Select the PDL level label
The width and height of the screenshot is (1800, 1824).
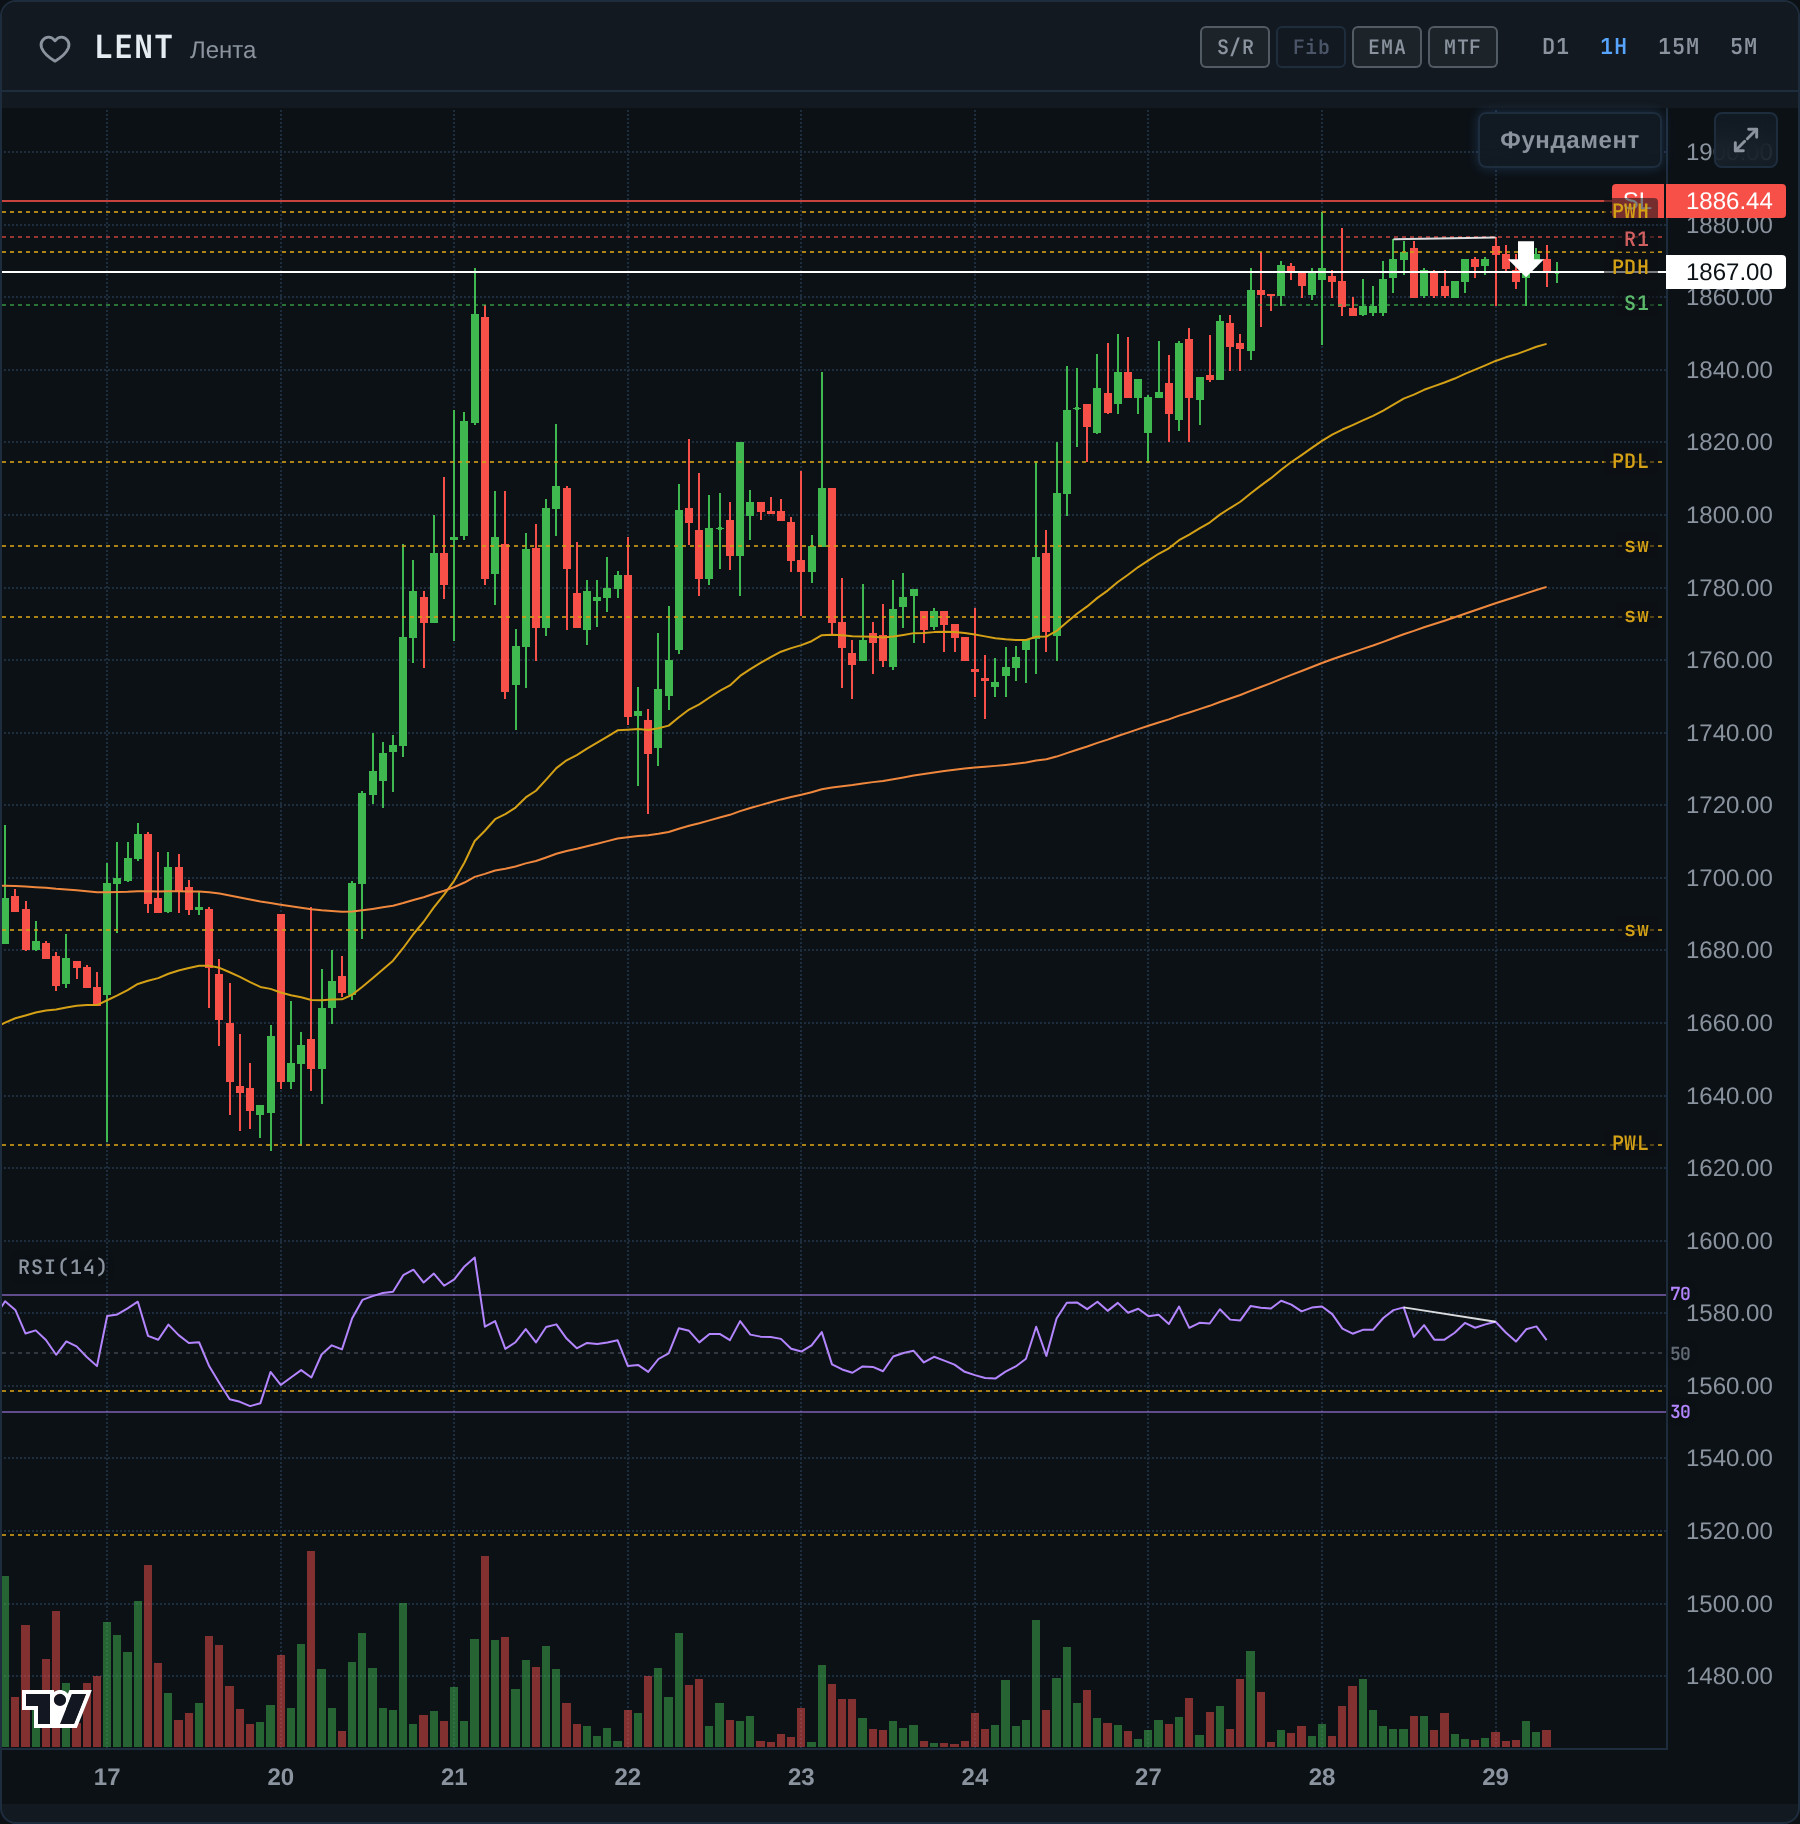pos(1630,461)
